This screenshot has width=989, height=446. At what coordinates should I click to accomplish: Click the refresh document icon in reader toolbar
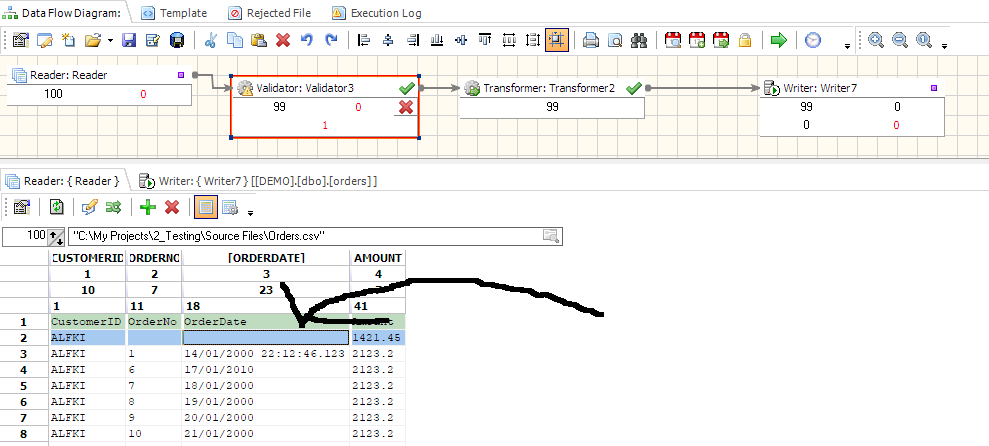point(57,207)
